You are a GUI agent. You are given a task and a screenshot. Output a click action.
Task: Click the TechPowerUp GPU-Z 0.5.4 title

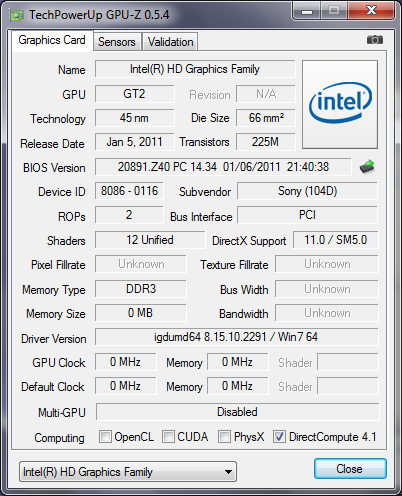(x=99, y=15)
